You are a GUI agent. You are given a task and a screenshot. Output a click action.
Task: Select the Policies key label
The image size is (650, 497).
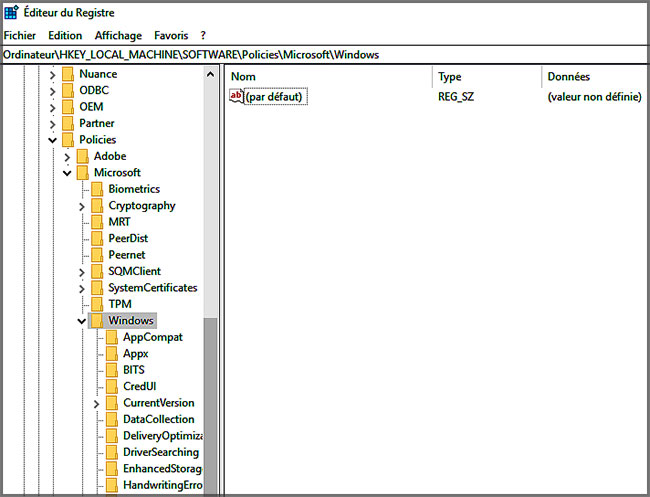98,140
